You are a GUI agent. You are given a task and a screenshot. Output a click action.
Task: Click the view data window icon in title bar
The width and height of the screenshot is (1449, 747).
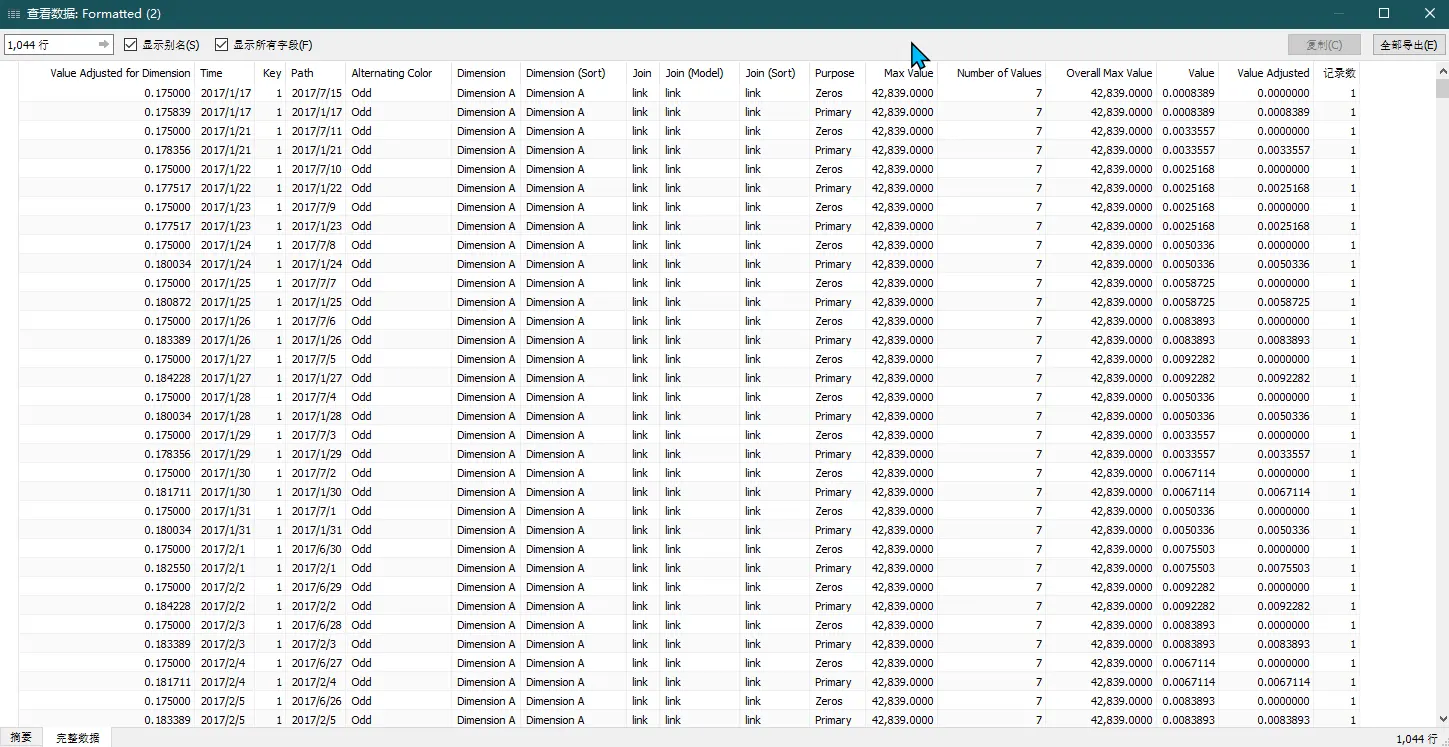pos(14,14)
